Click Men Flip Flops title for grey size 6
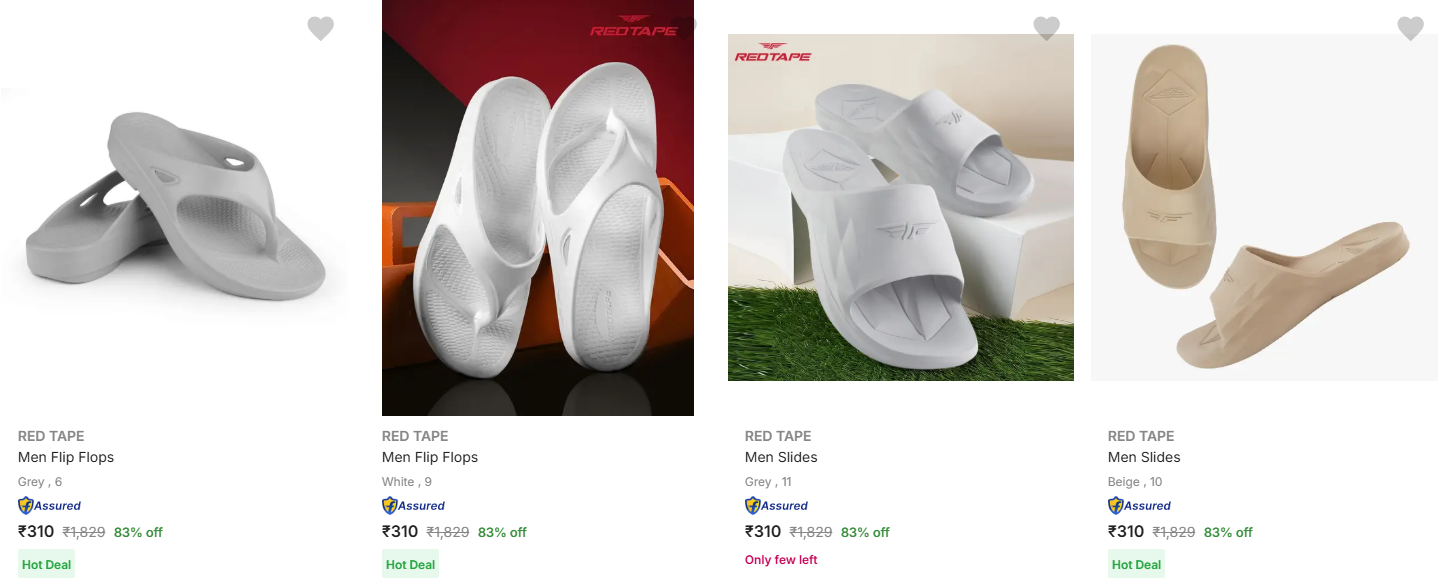This screenshot has width=1443, height=579. coord(66,457)
